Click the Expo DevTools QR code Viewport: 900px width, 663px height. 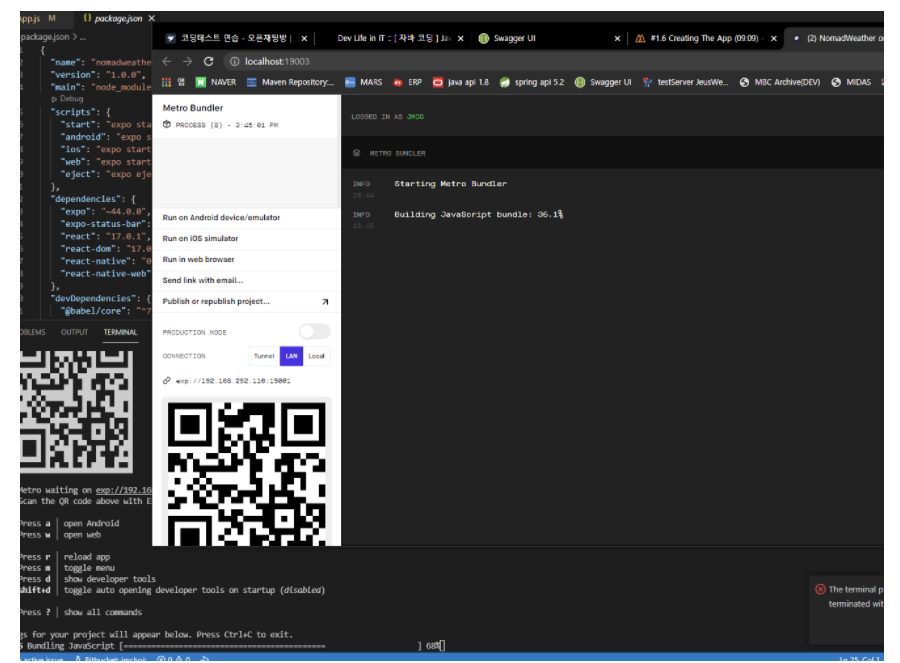coord(246,472)
